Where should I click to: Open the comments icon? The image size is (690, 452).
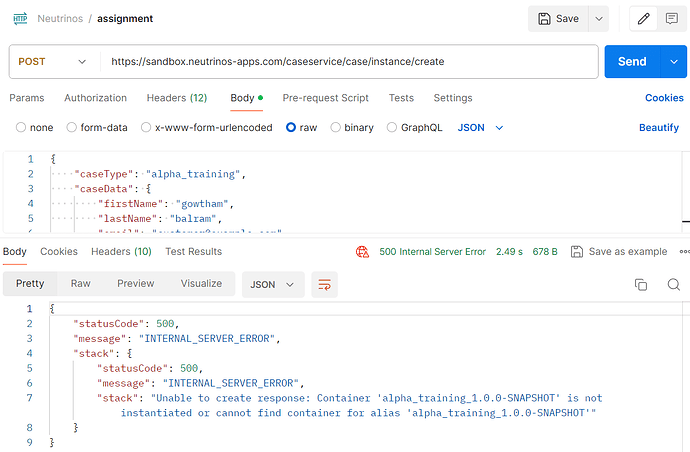pyautogui.click(x=671, y=18)
